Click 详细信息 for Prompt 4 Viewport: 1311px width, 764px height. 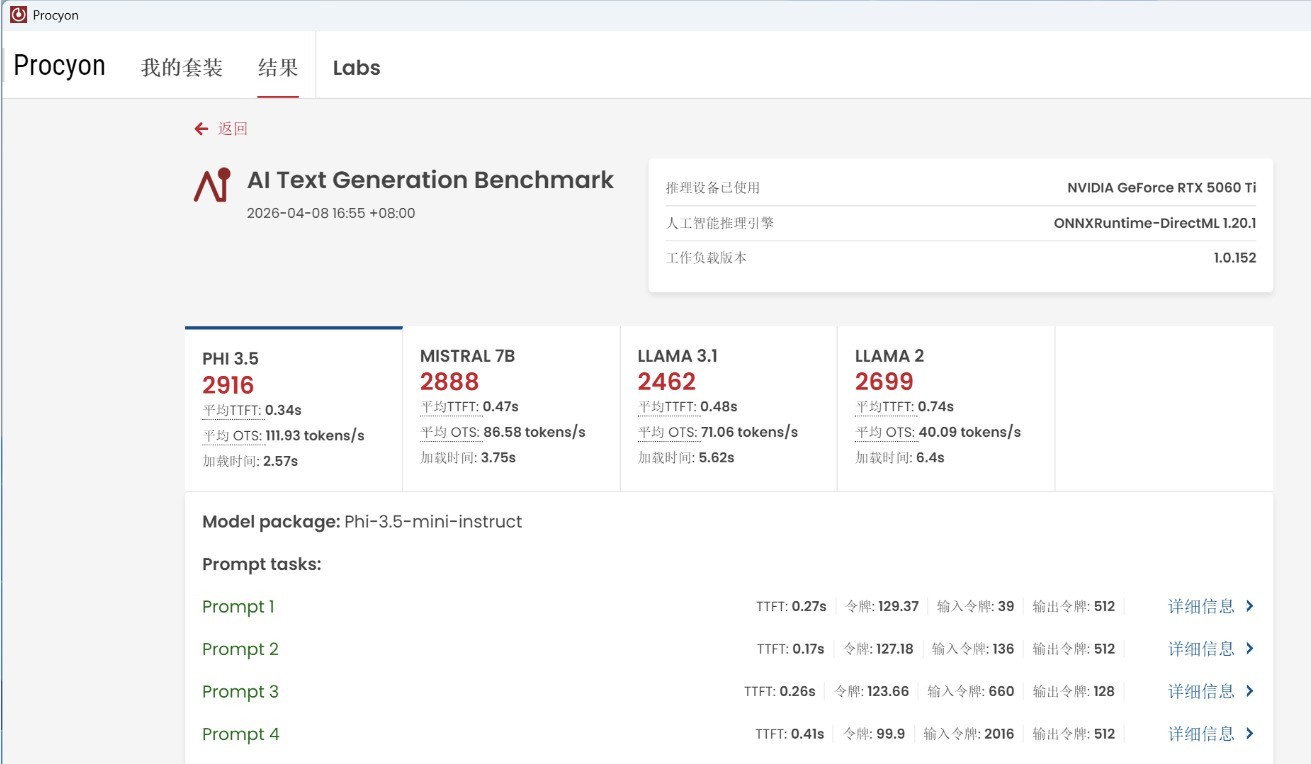pyautogui.click(x=1201, y=734)
